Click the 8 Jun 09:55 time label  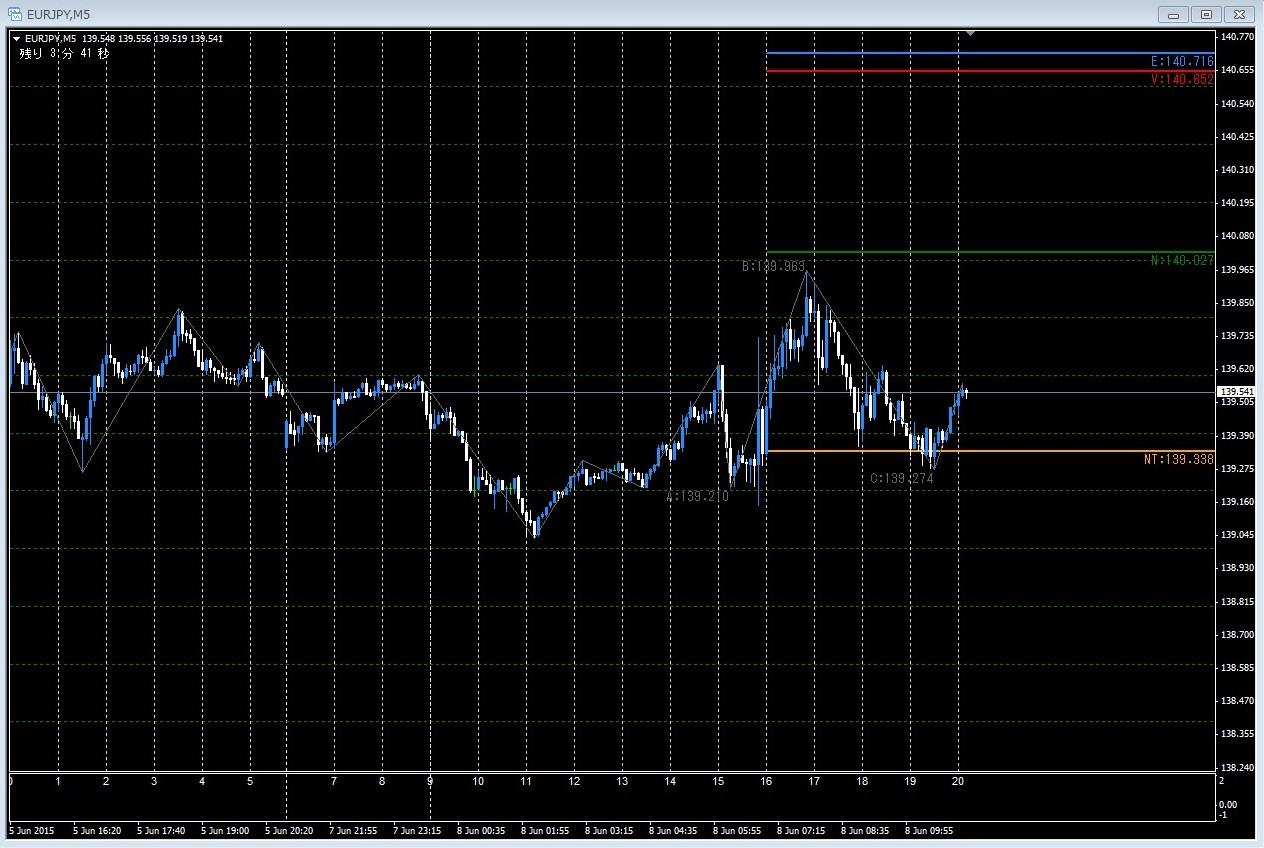(x=931, y=830)
